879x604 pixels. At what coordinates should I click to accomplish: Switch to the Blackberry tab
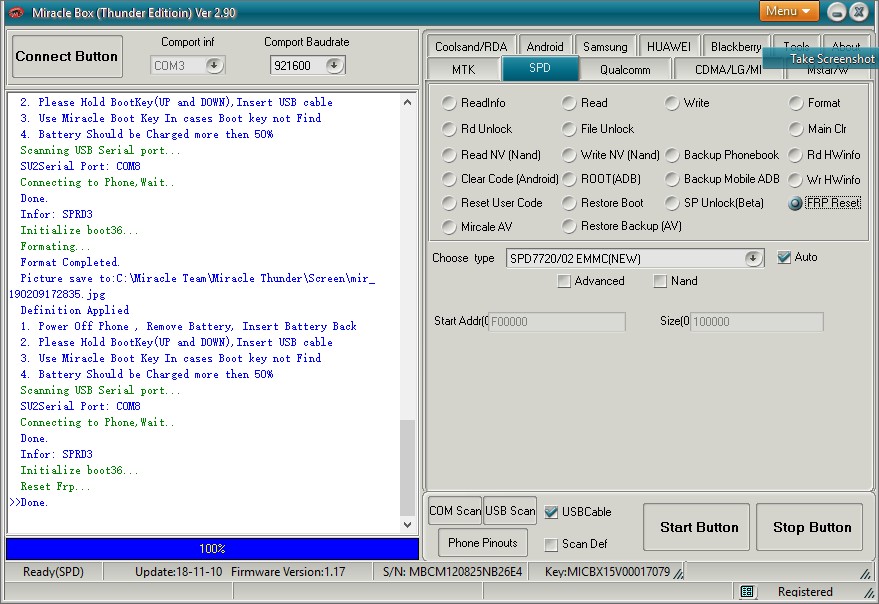pos(735,47)
